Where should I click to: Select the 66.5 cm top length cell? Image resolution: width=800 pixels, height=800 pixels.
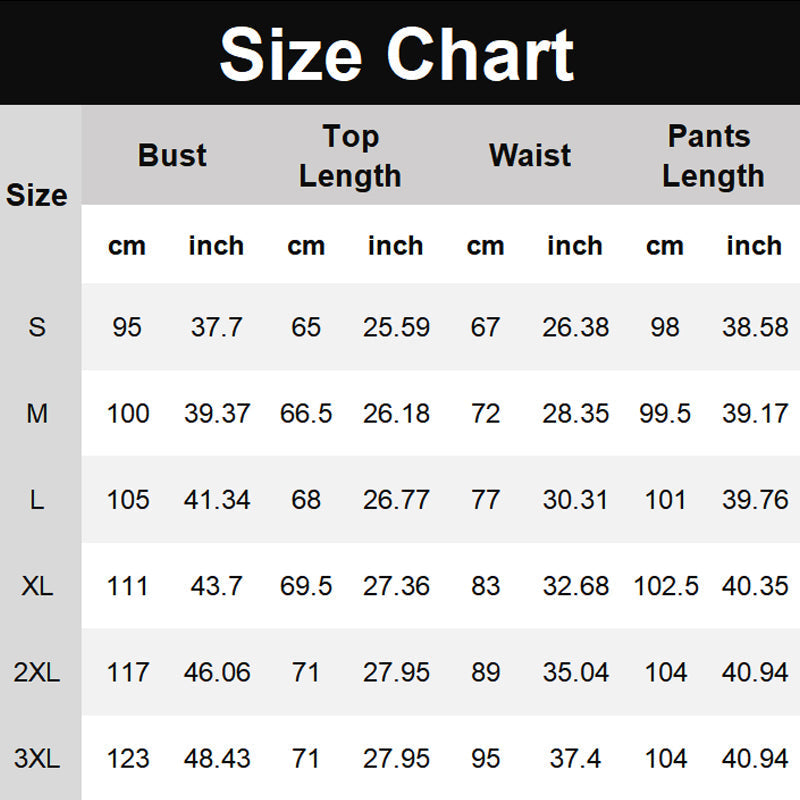(x=306, y=413)
